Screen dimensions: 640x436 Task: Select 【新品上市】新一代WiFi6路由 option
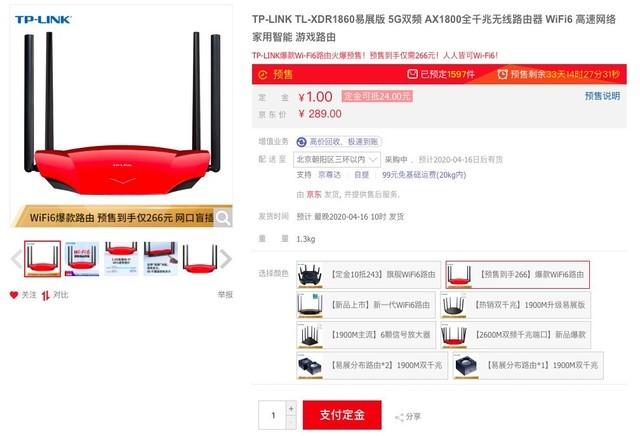(366, 305)
